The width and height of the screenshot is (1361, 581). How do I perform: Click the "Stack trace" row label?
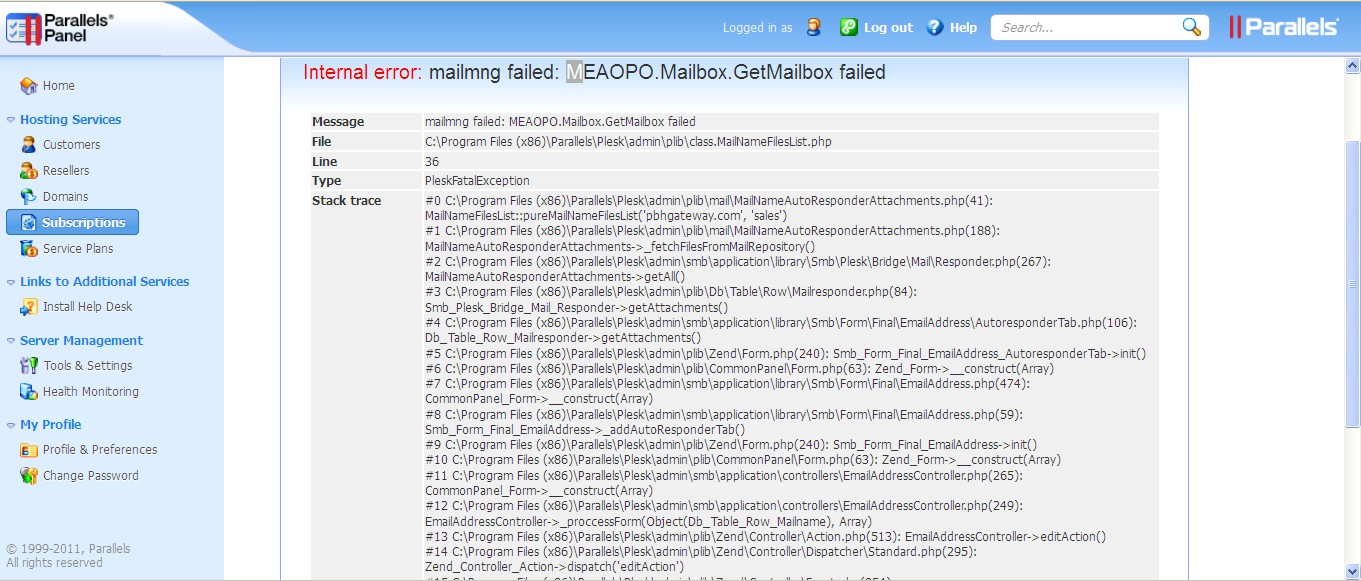346,201
